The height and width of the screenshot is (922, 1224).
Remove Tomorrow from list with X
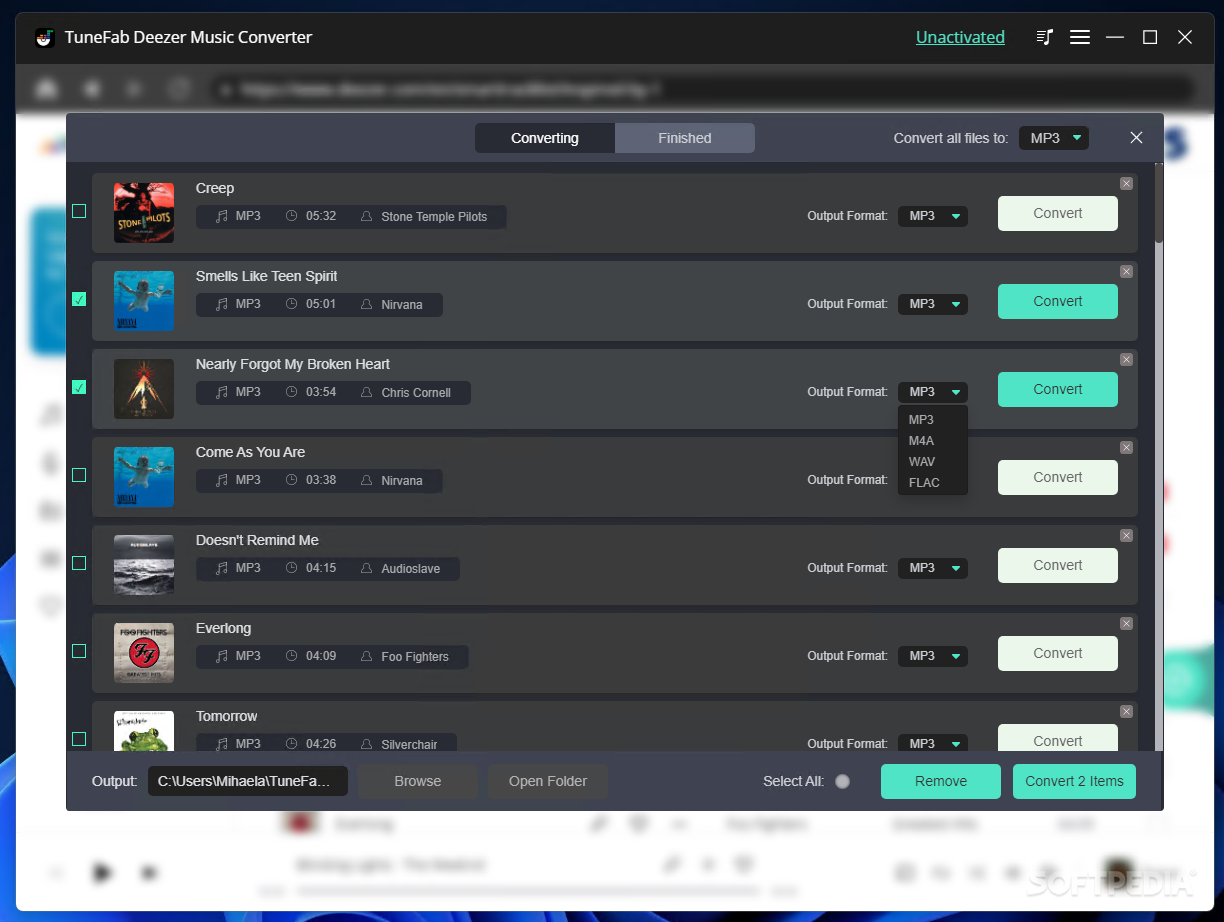(x=1126, y=711)
